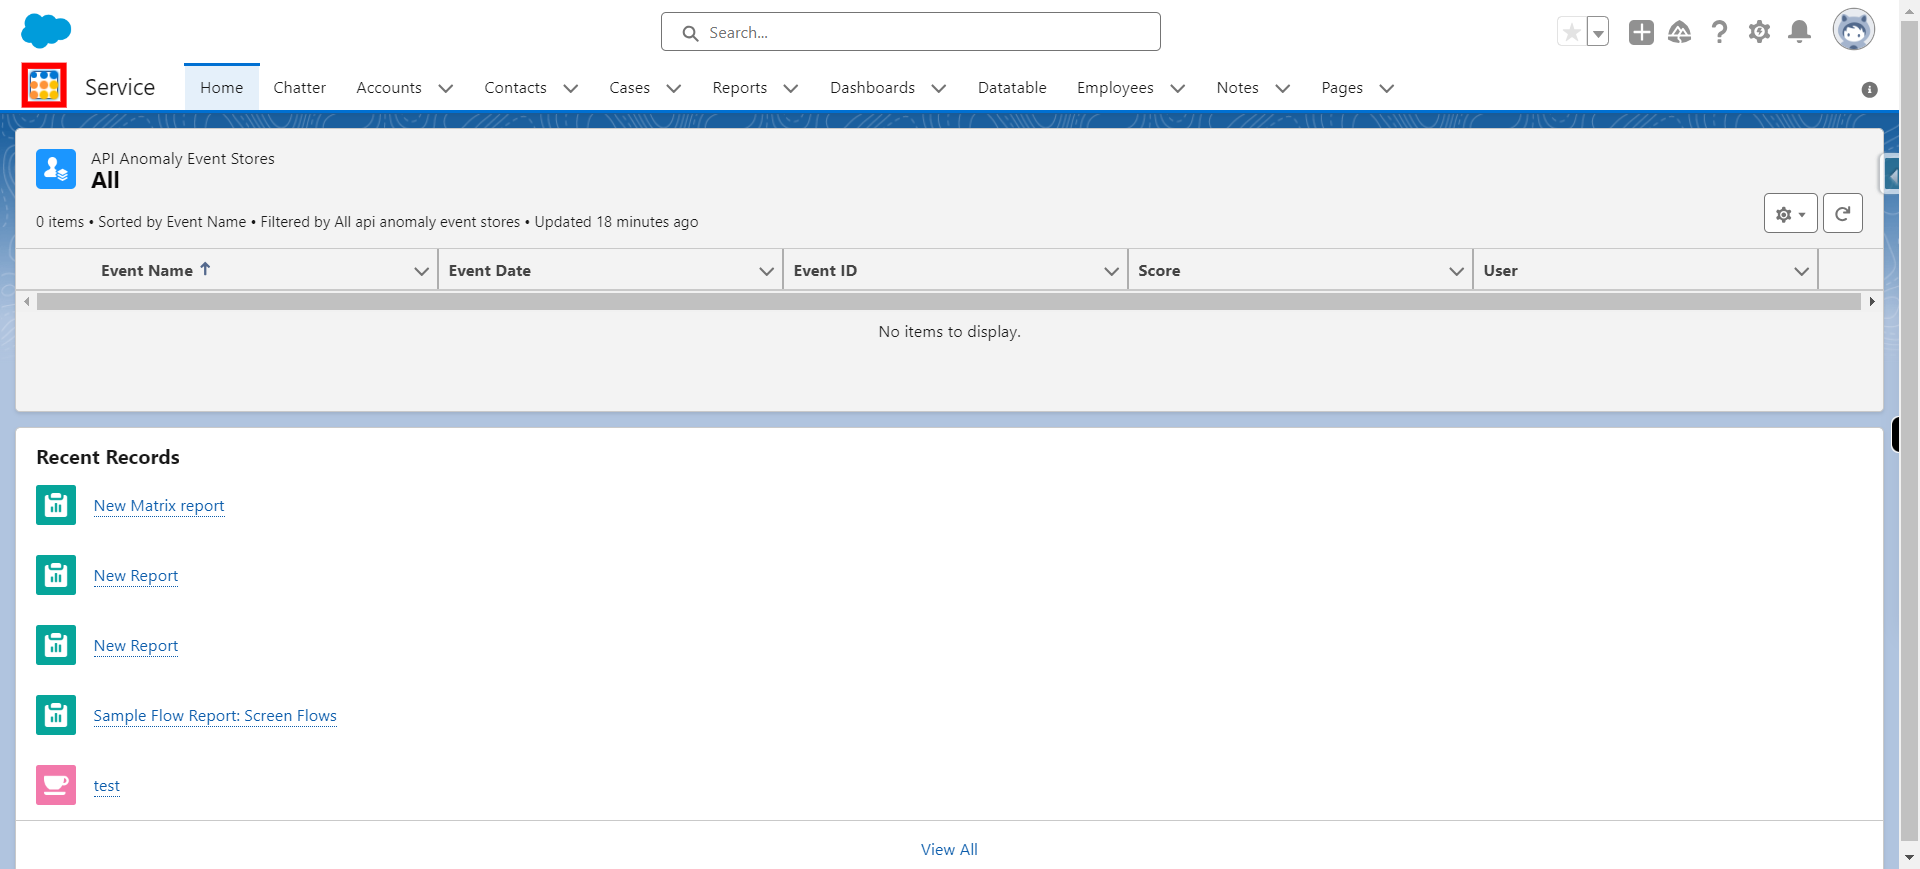Click View All recent records

[x=949, y=849]
